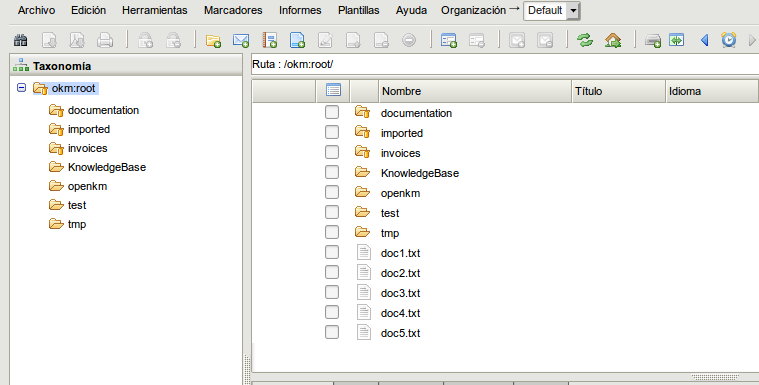759x385 pixels.
Task: Click the add blue document icon
Action: coord(297,40)
